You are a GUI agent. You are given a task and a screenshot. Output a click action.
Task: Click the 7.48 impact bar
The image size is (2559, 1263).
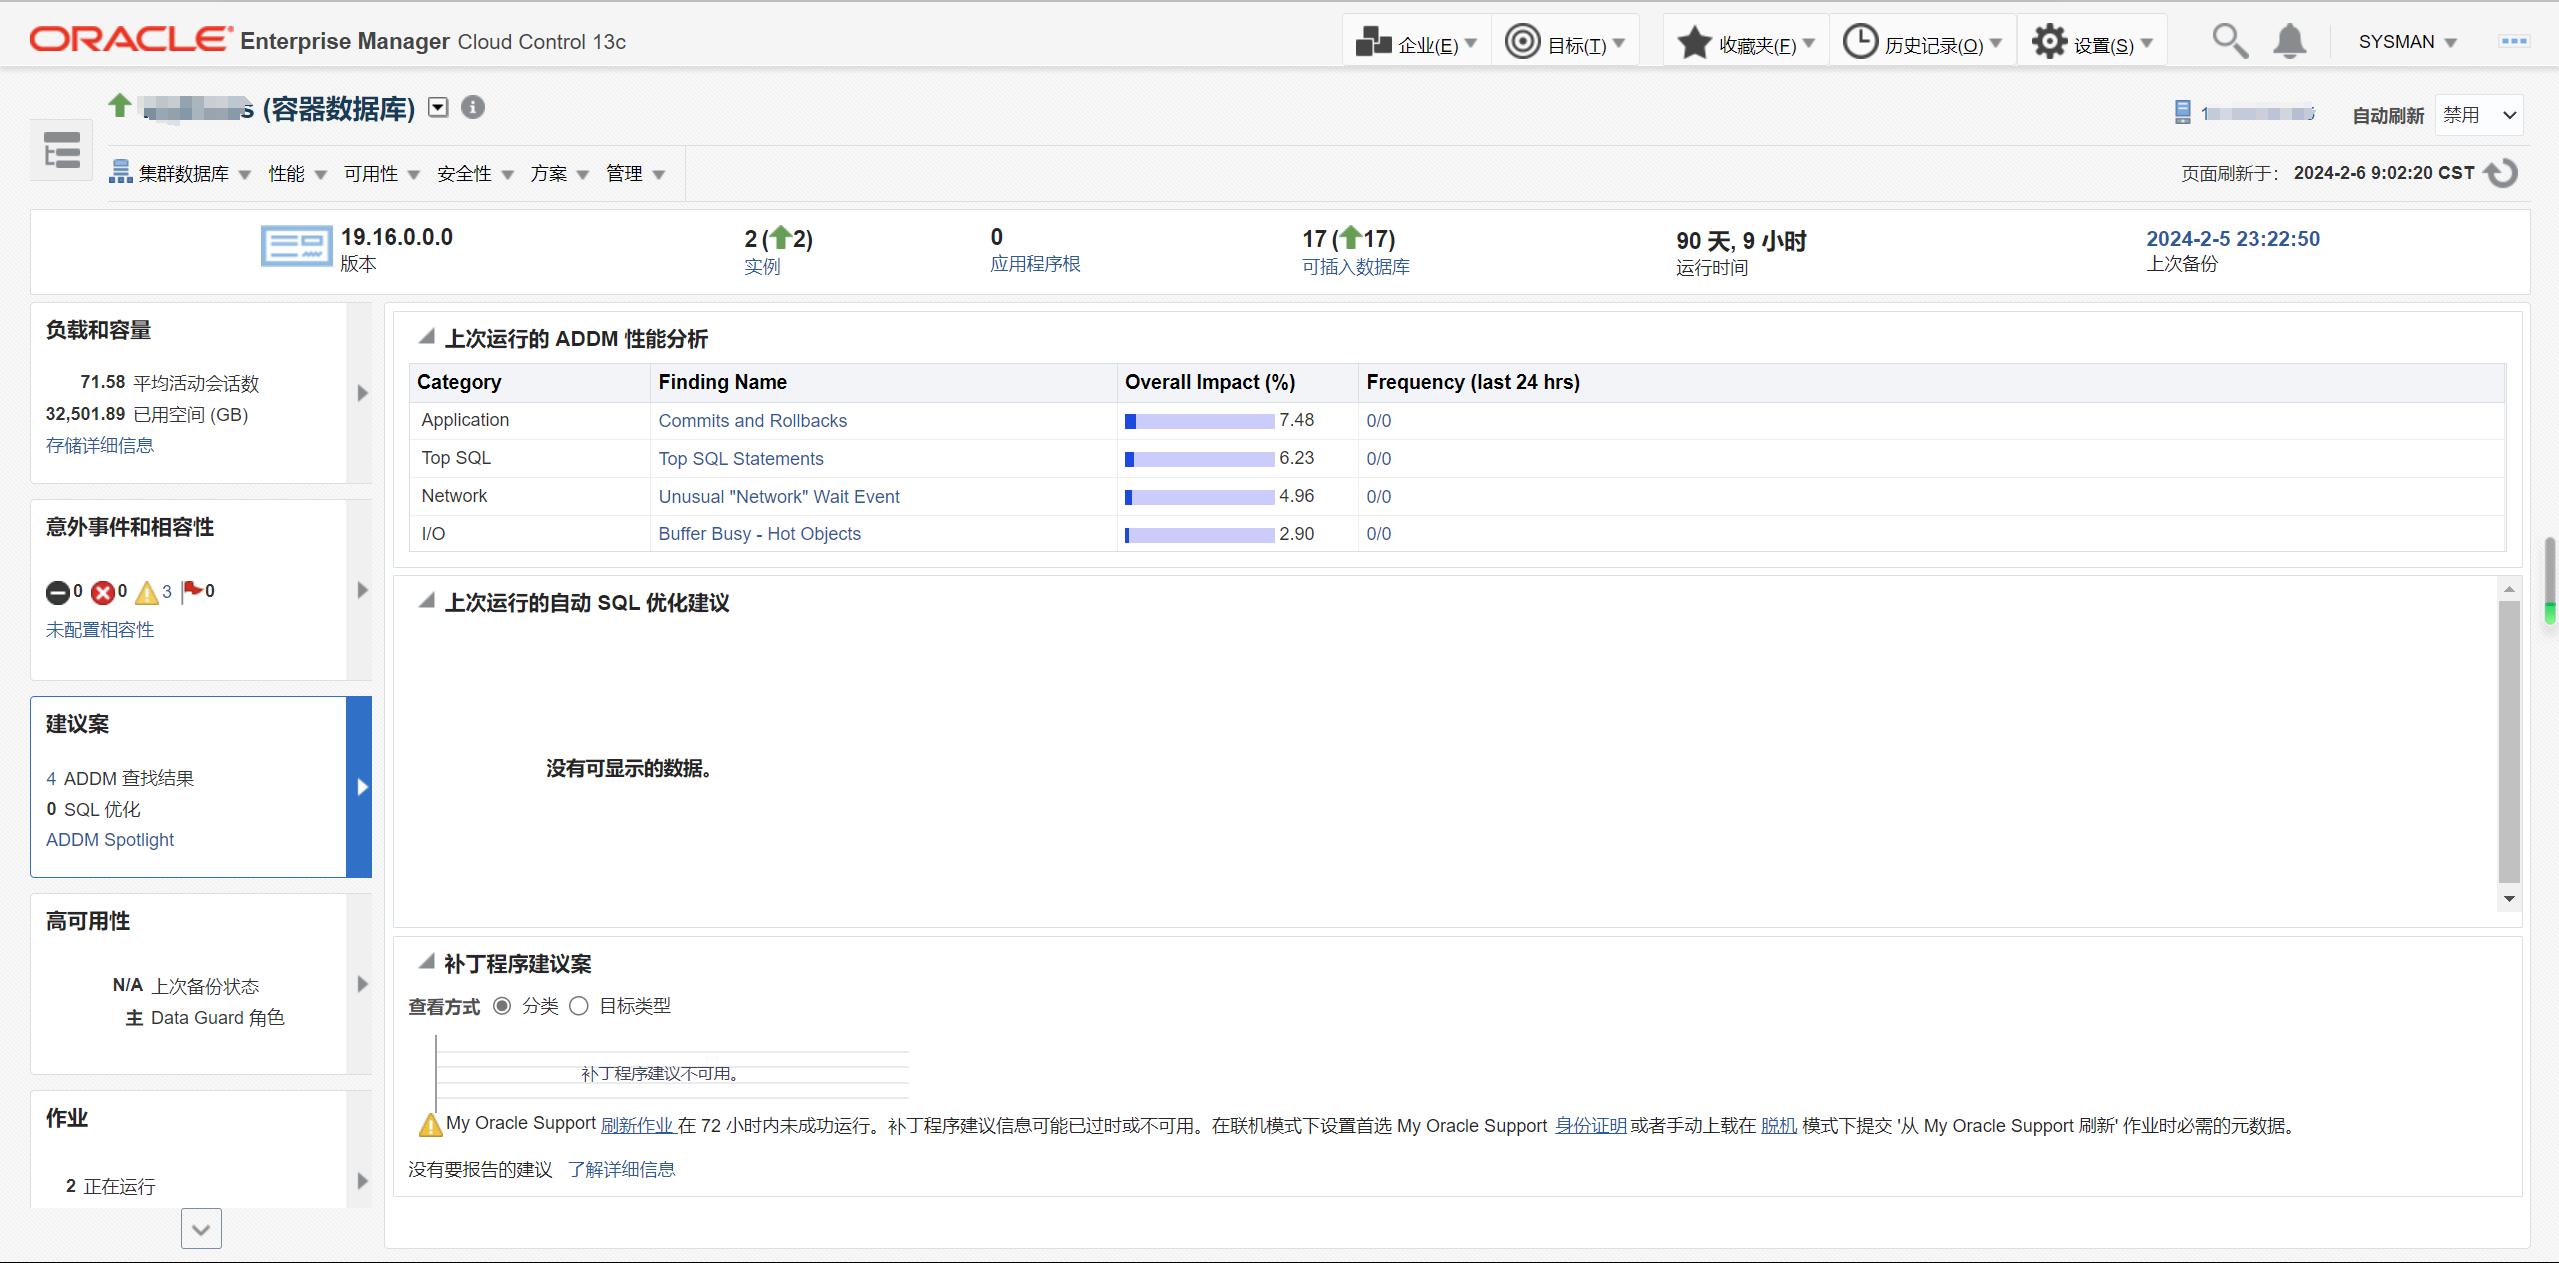click(1199, 421)
